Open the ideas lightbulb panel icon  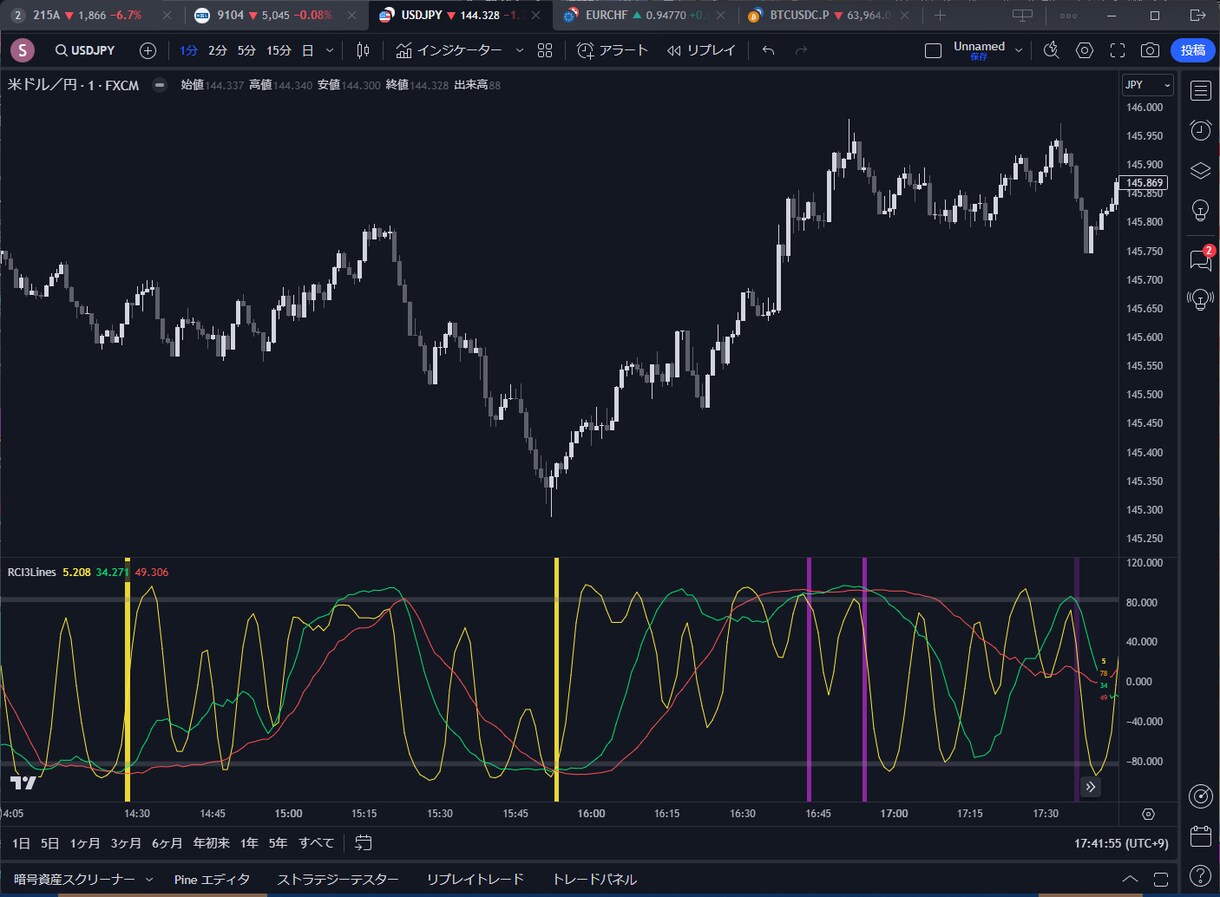click(x=1201, y=210)
